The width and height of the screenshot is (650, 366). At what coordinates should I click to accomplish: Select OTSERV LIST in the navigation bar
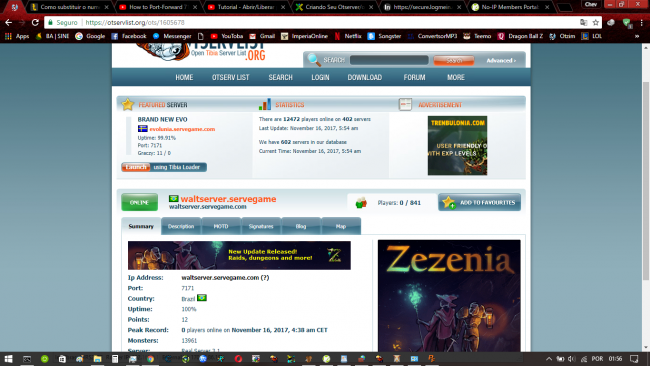click(x=230, y=78)
